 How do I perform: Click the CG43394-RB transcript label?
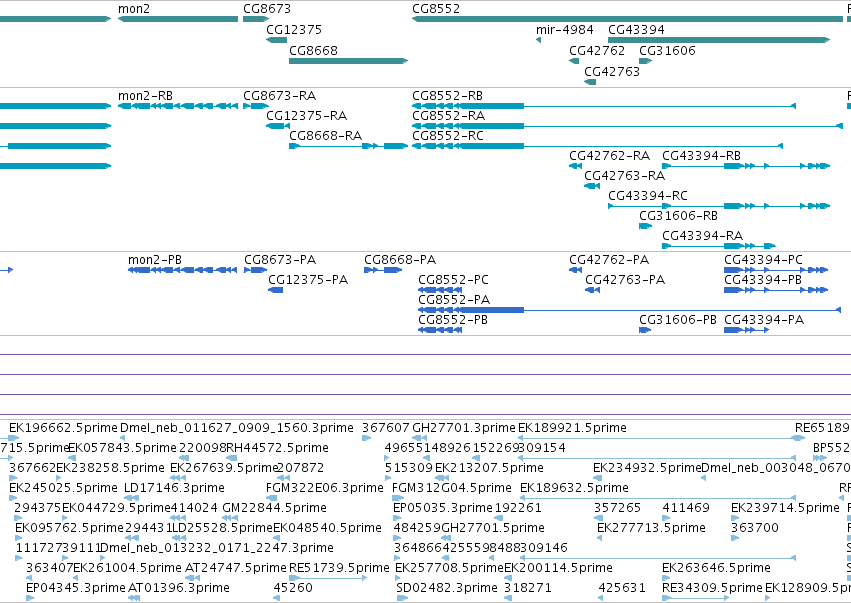(702, 156)
